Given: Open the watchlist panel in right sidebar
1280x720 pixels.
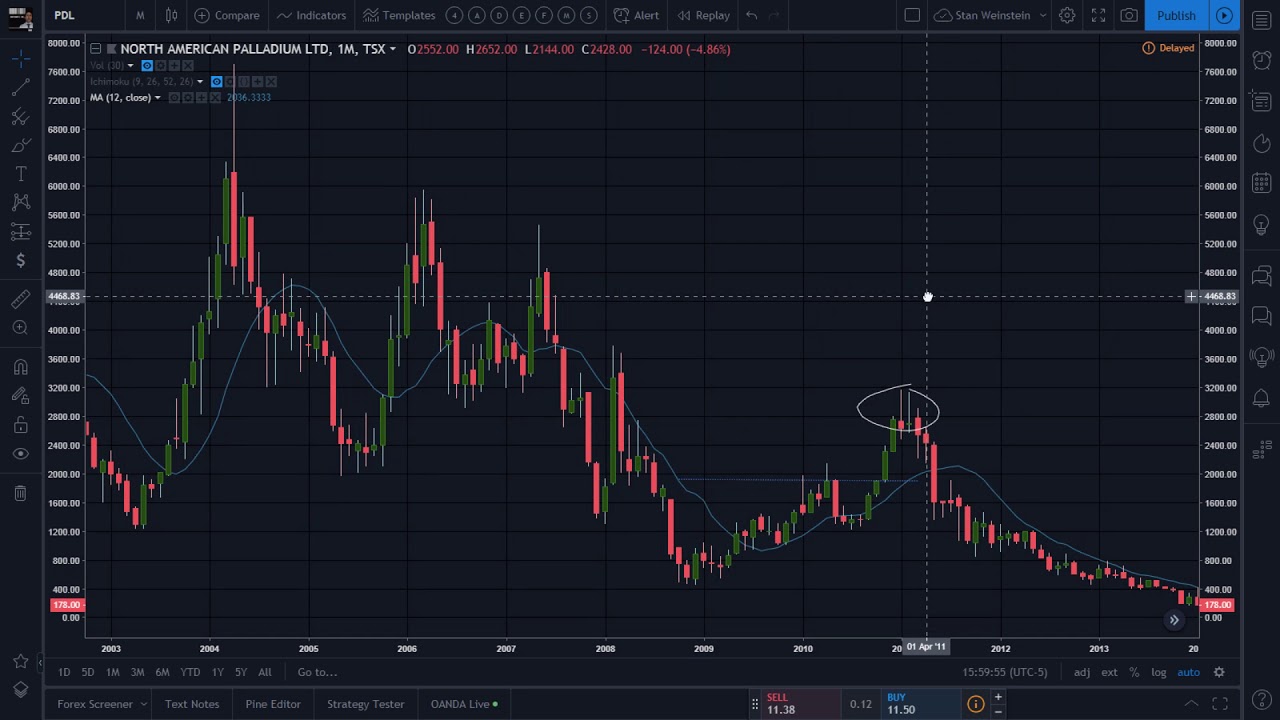Looking at the screenshot, I should (x=1261, y=21).
